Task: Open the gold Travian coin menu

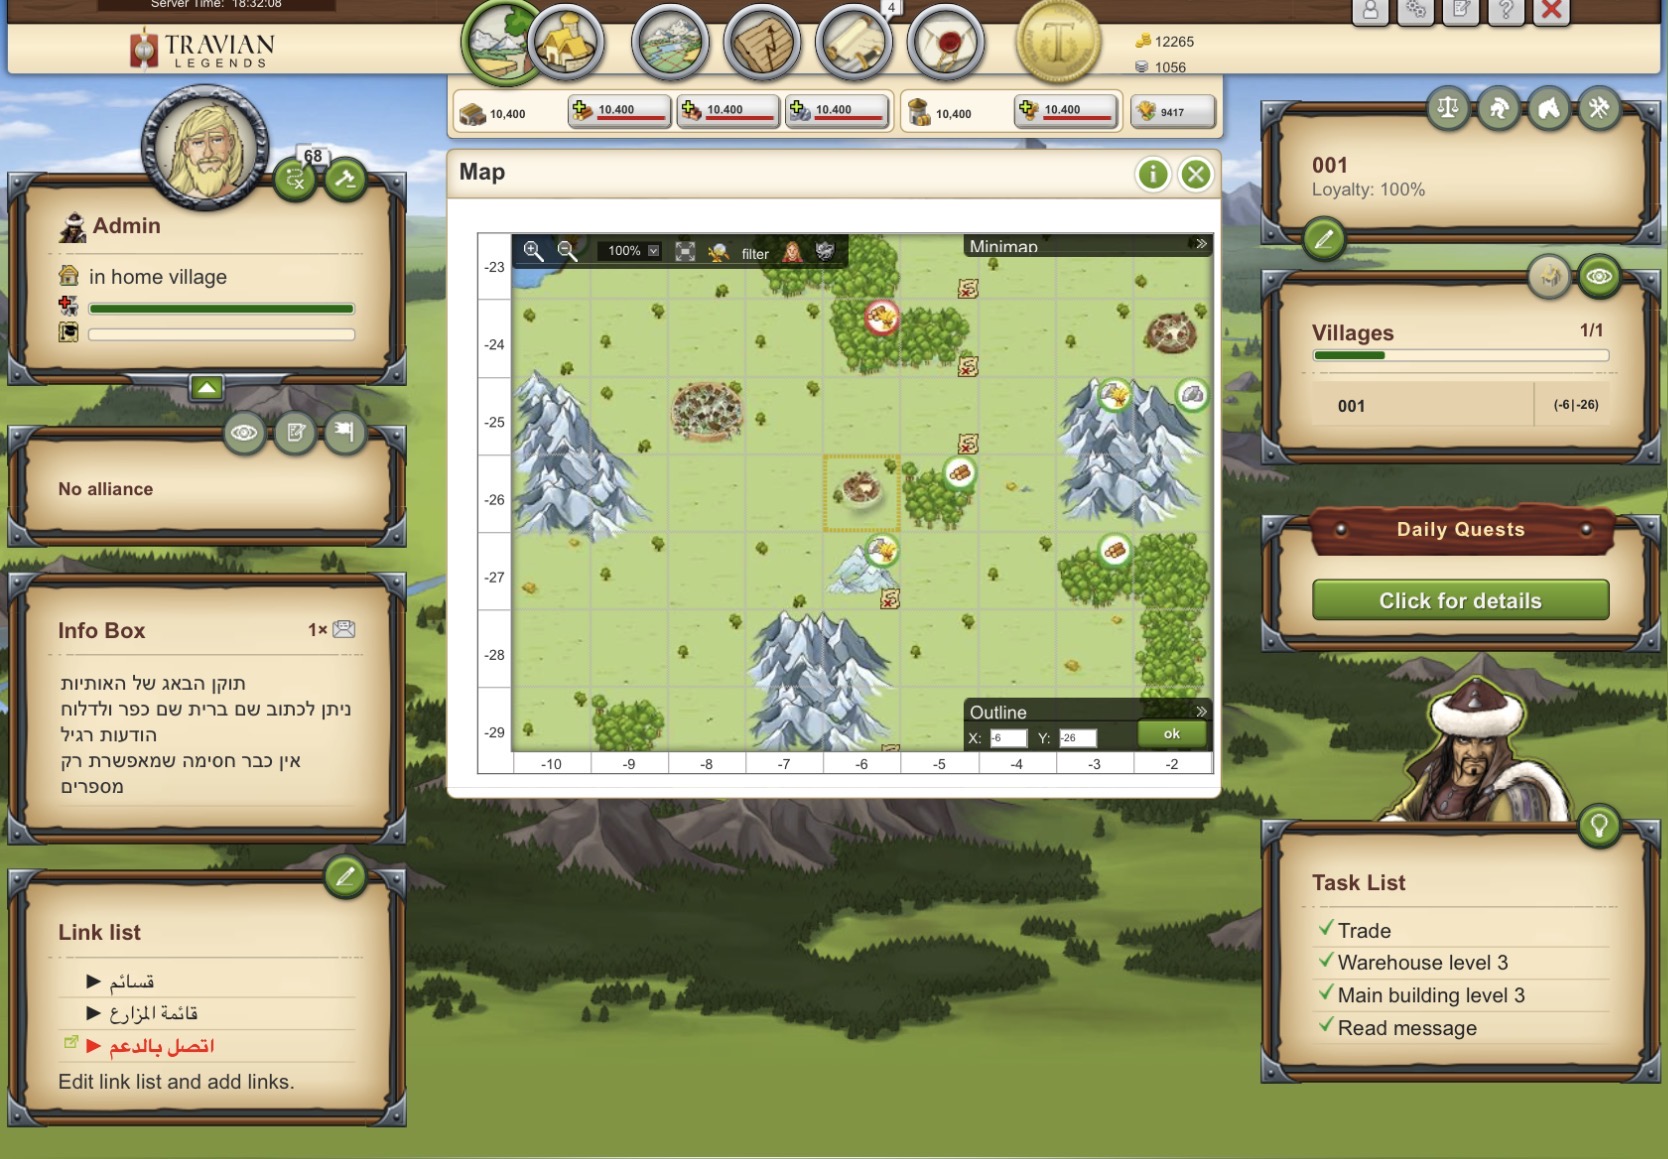Action: 1060,43
